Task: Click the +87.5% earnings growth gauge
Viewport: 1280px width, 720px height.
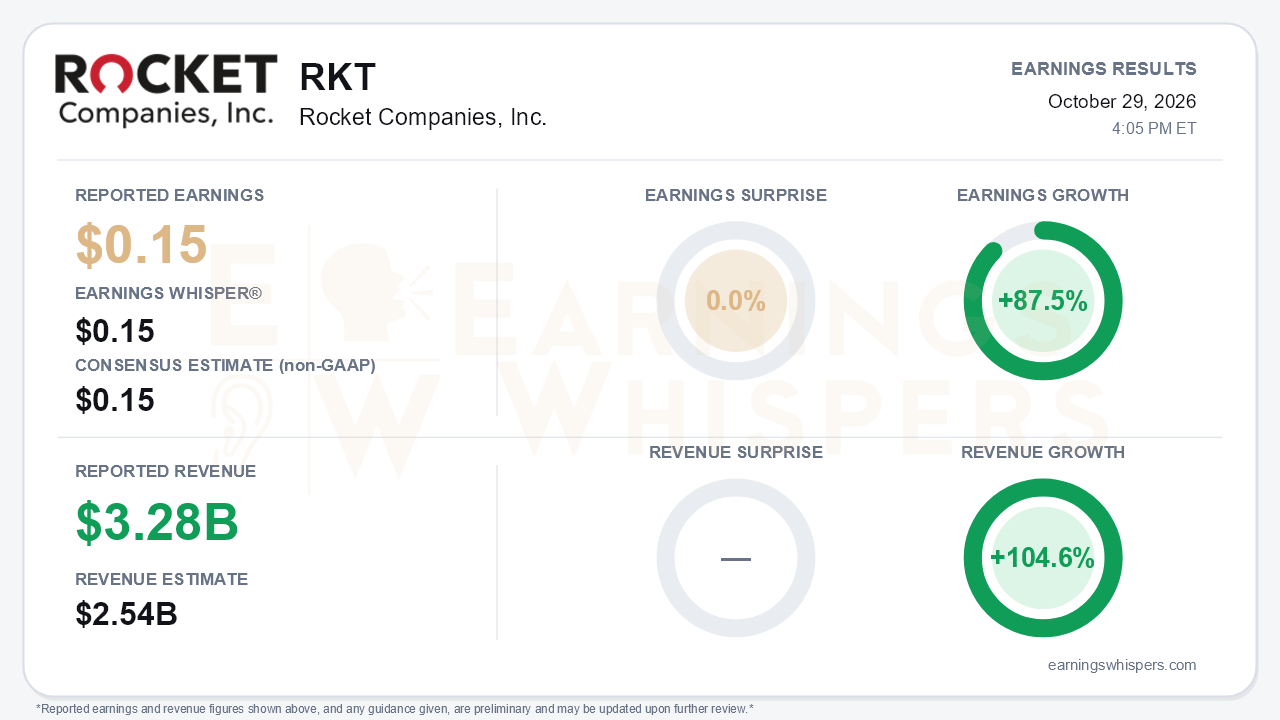Action: click(x=1043, y=301)
